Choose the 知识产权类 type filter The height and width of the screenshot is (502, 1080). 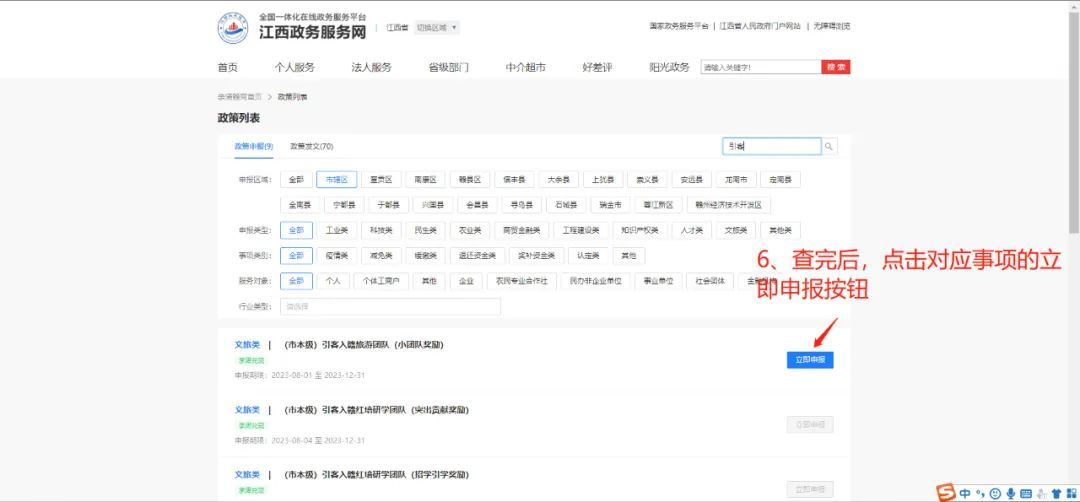(x=640, y=230)
